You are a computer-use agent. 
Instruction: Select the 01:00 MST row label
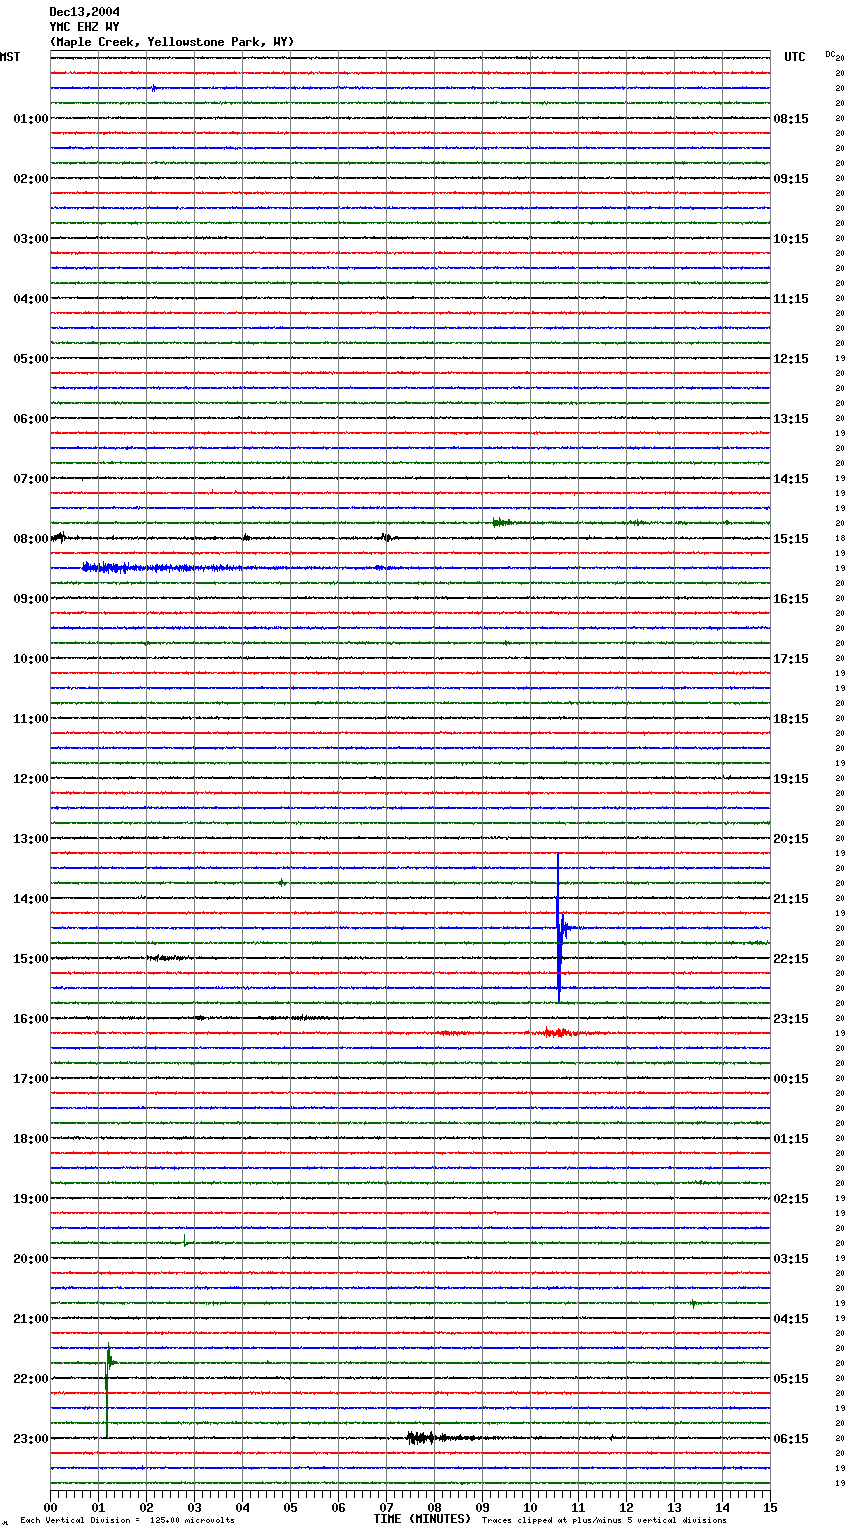pyautogui.click(x=31, y=119)
